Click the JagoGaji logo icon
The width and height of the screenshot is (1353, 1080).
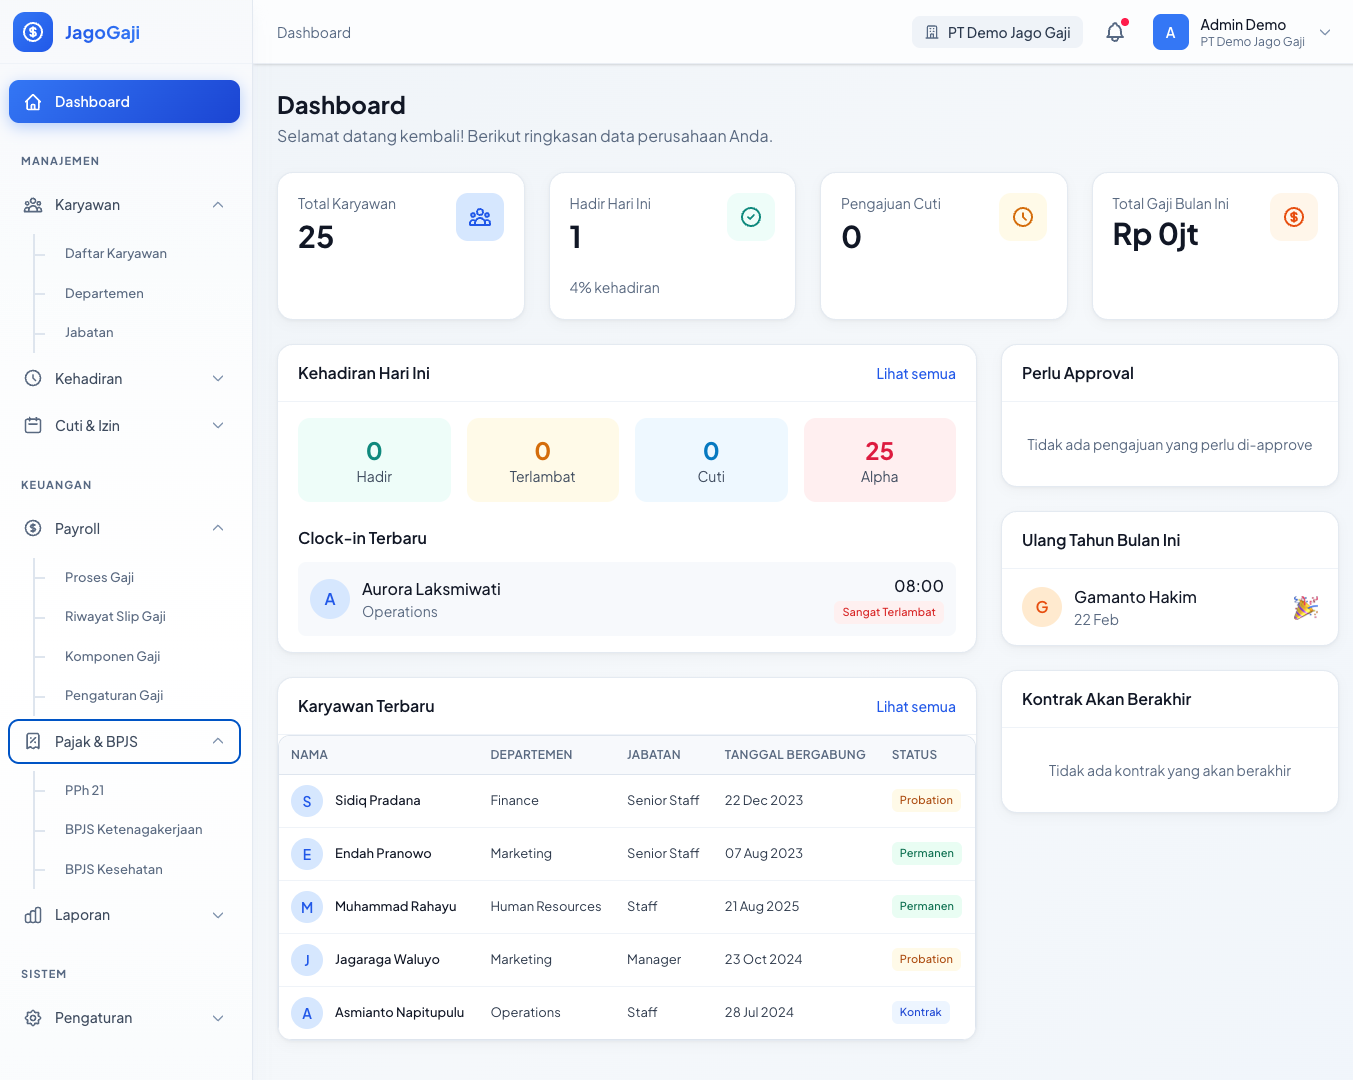point(32,32)
